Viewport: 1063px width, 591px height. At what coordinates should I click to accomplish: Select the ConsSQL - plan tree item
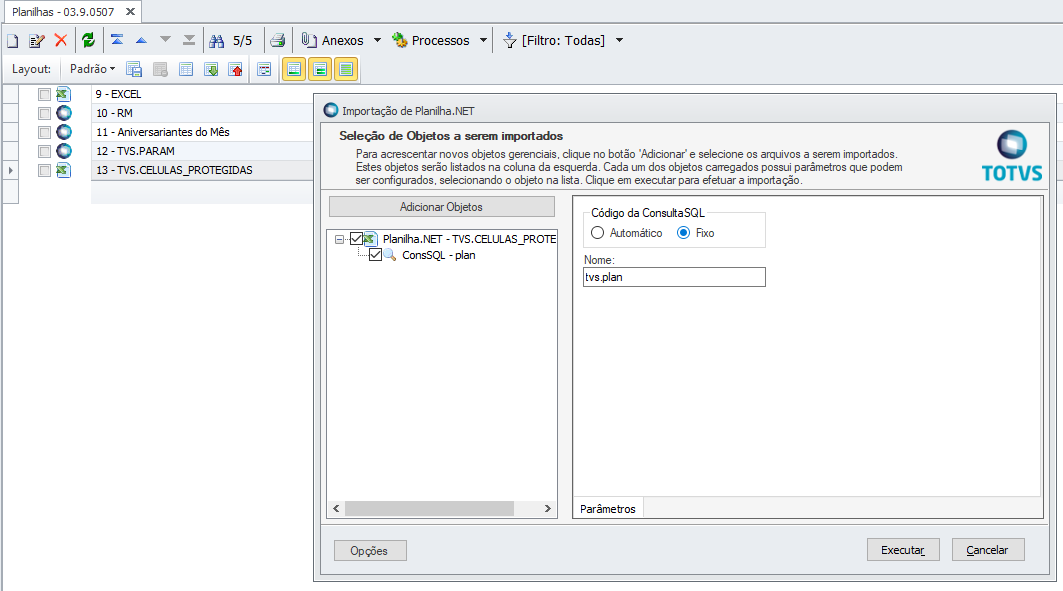coord(439,255)
